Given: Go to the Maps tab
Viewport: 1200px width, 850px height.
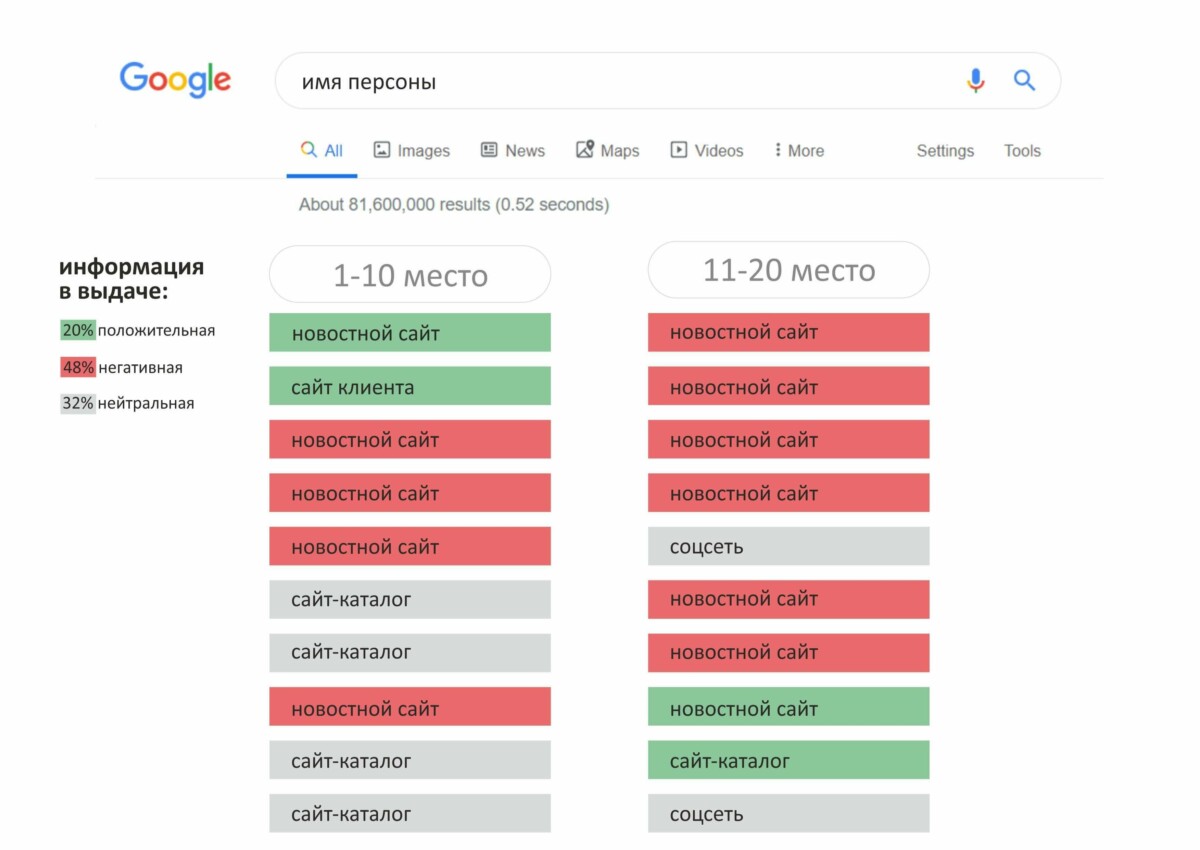Looking at the screenshot, I should (x=607, y=151).
